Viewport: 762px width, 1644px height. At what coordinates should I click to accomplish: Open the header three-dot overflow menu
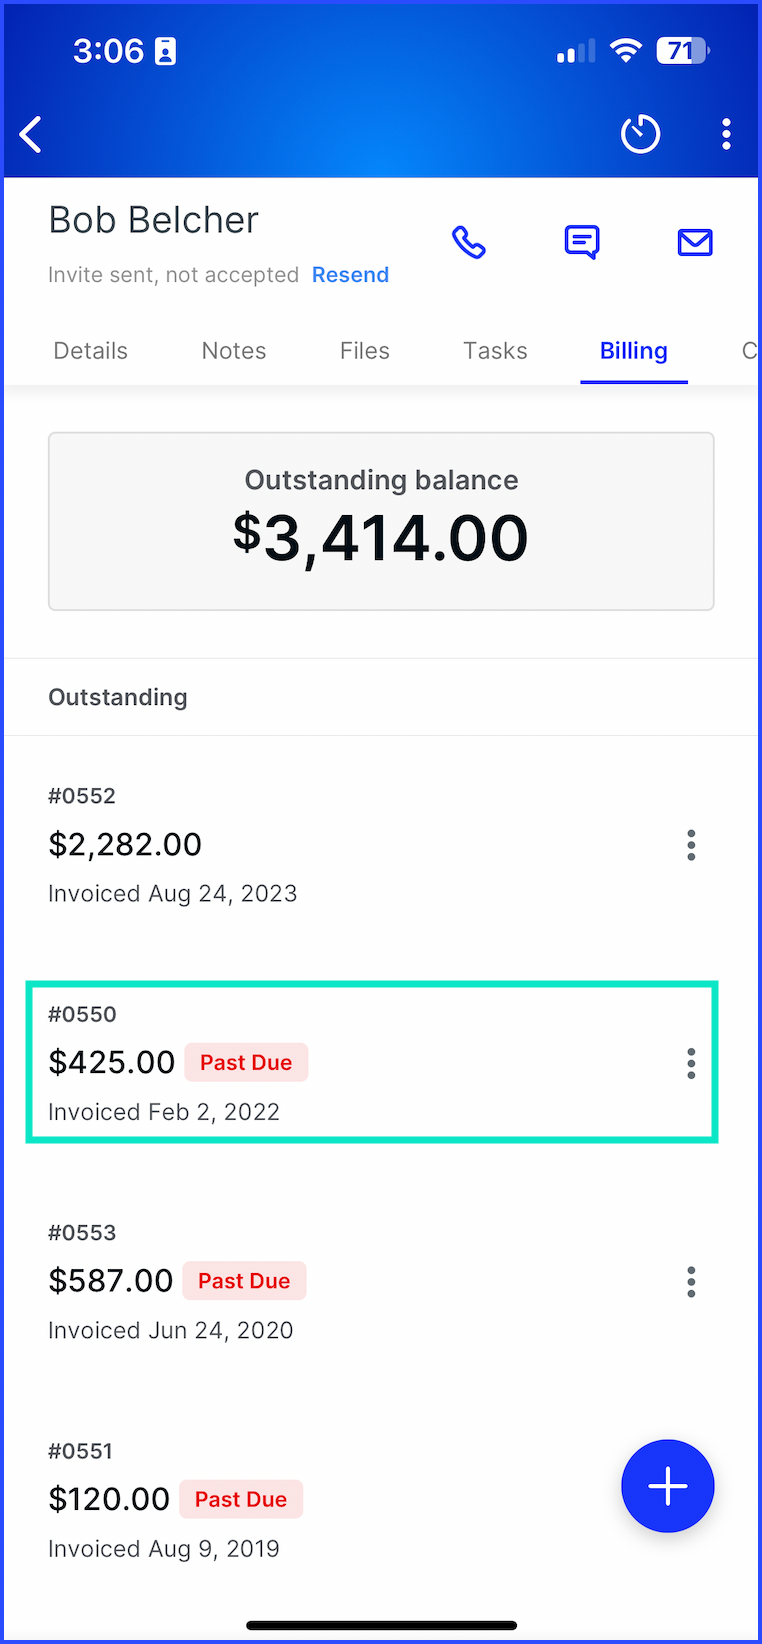point(727,134)
